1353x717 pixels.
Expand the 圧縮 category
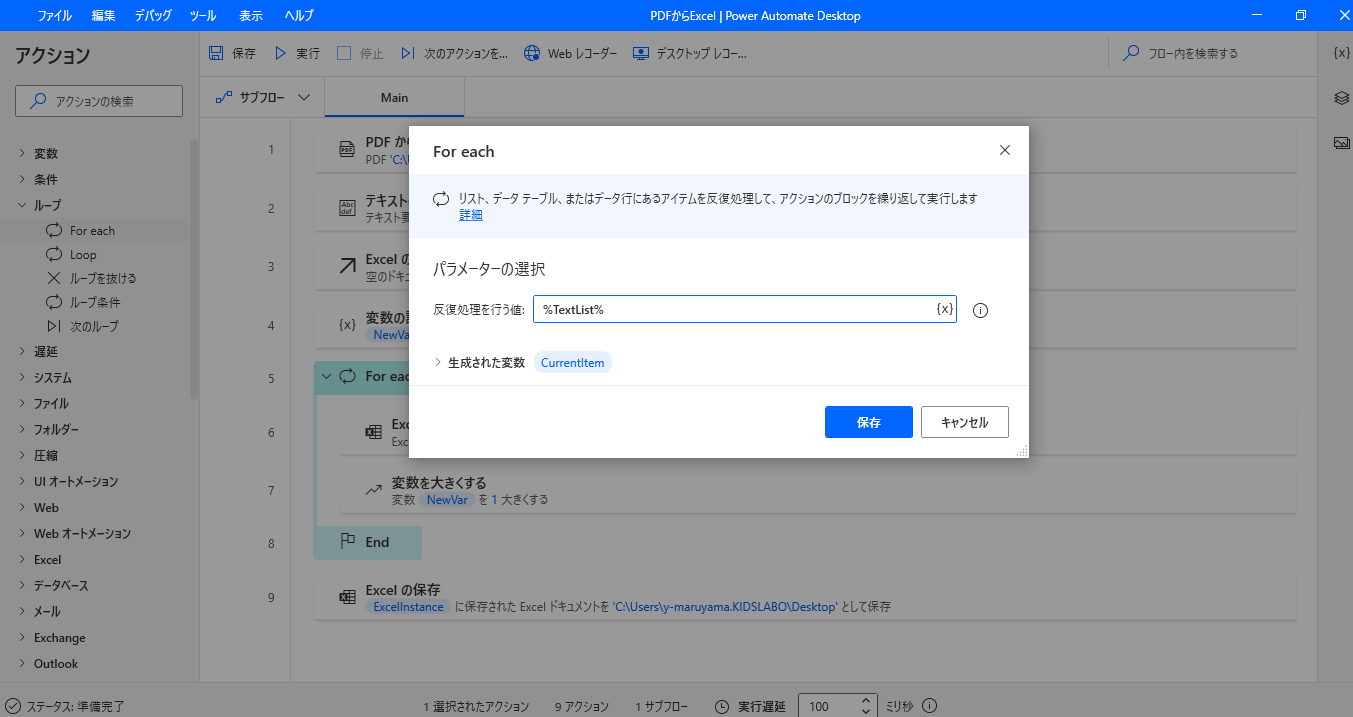[22, 455]
